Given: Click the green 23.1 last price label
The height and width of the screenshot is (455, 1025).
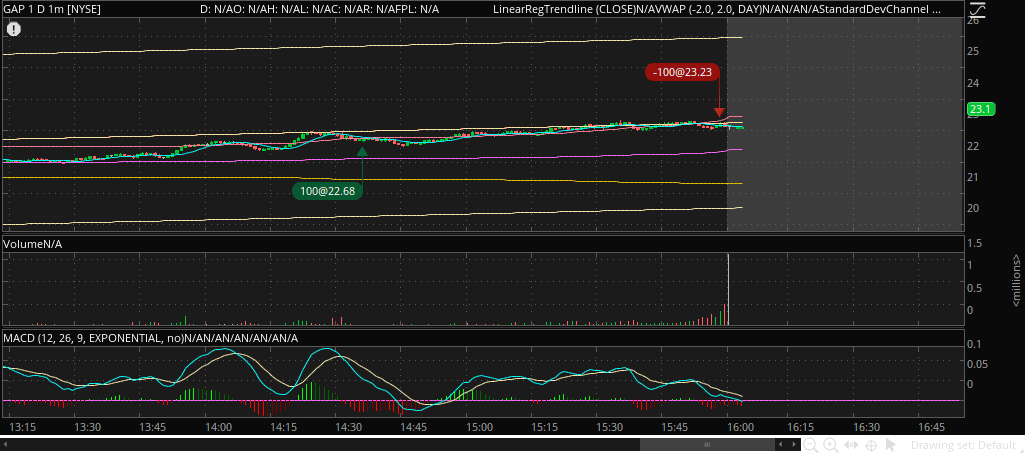Looking at the screenshot, I should pos(980,109).
